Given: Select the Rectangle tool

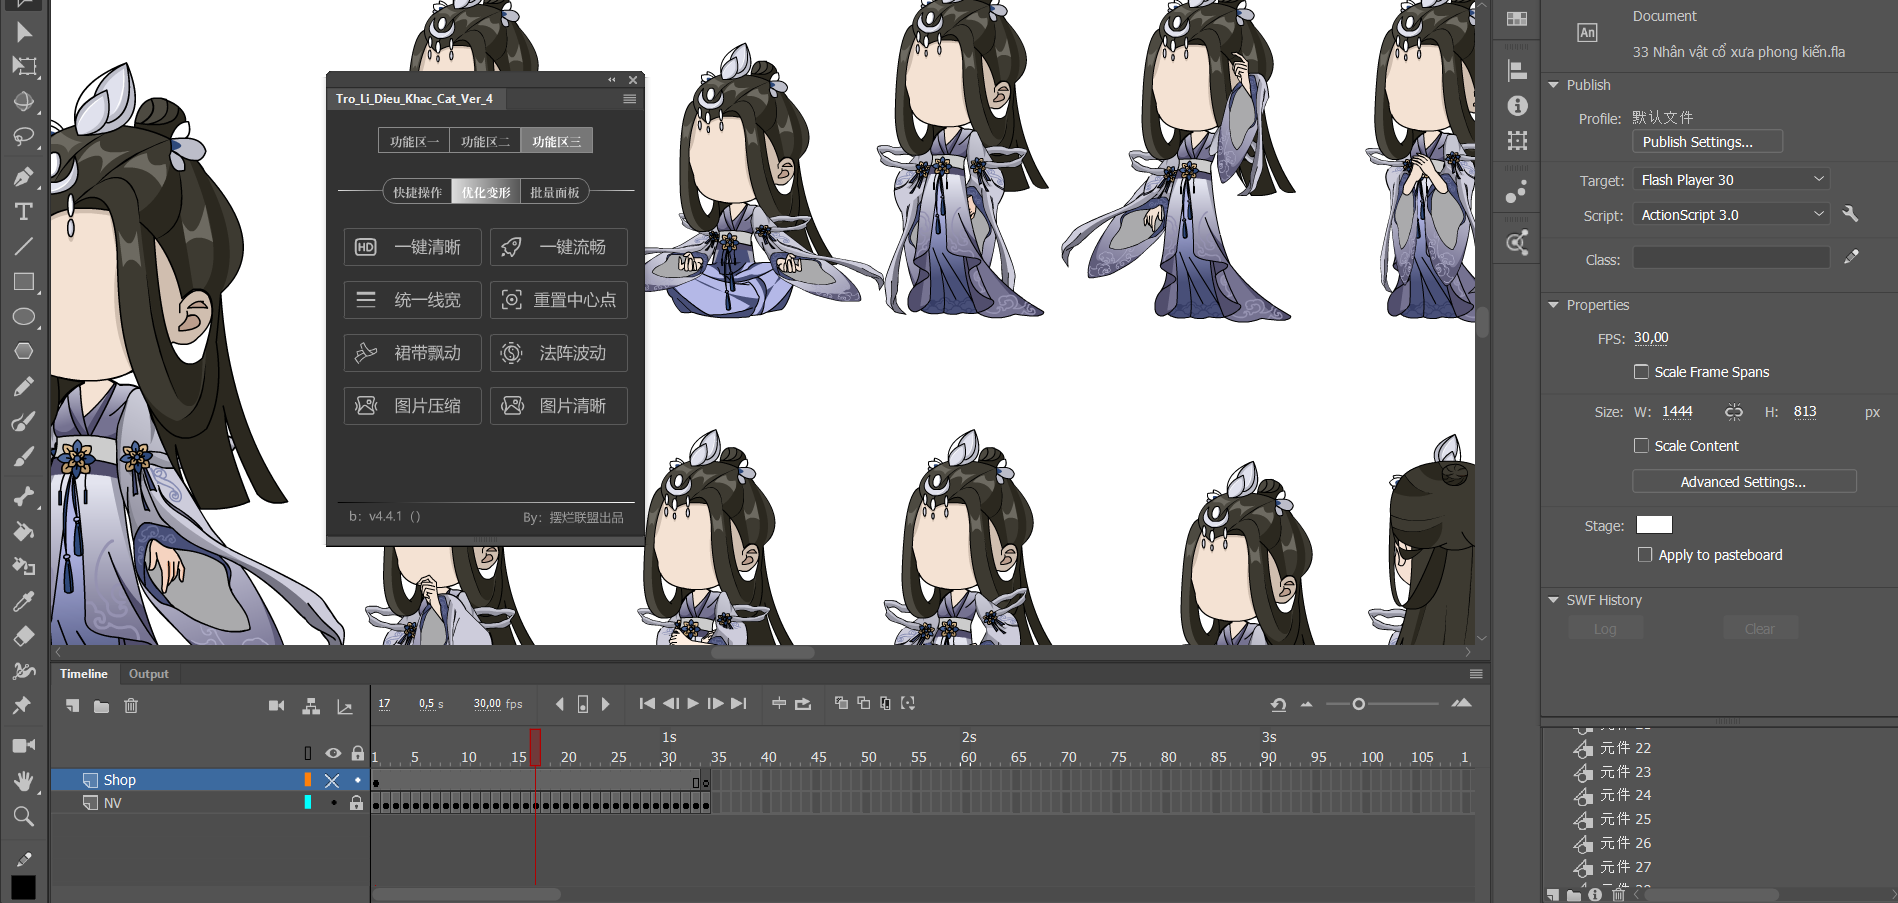Looking at the screenshot, I should click(23, 282).
